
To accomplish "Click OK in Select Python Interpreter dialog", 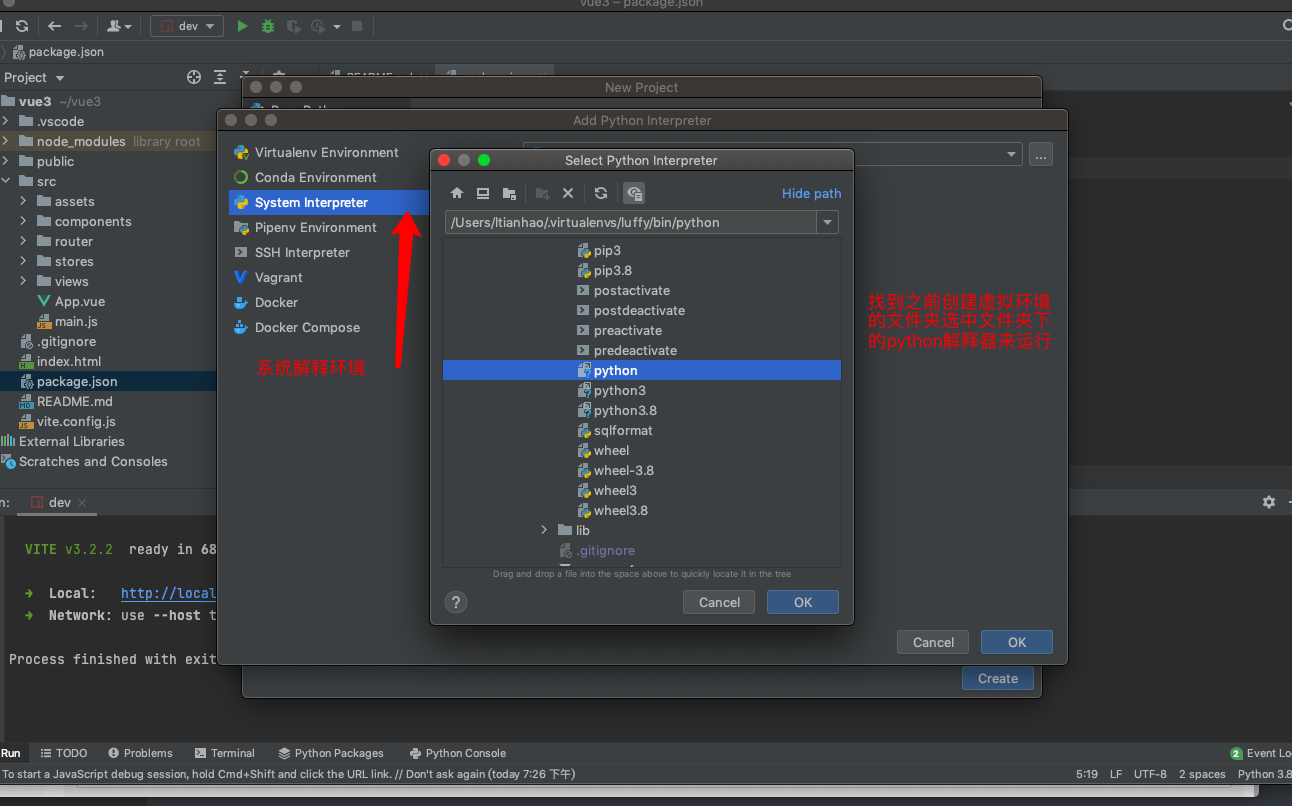I will [803, 602].
